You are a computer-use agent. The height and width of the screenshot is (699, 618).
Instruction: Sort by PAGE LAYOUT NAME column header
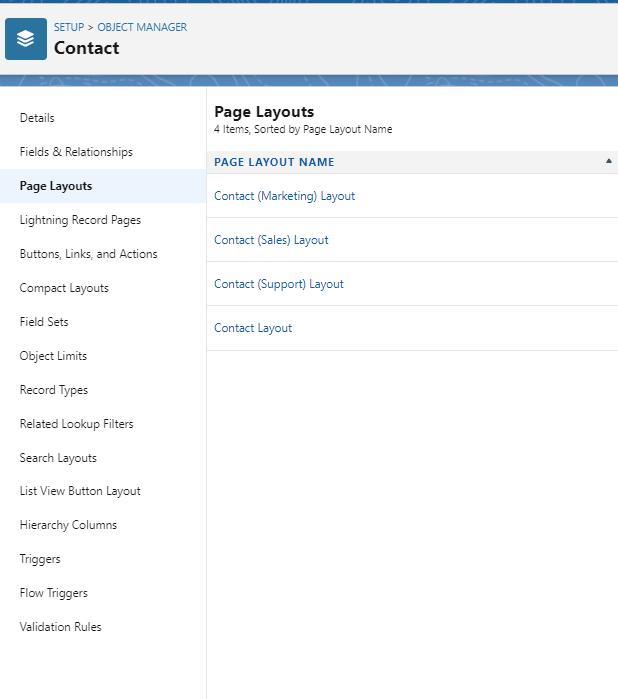[274, 162]
